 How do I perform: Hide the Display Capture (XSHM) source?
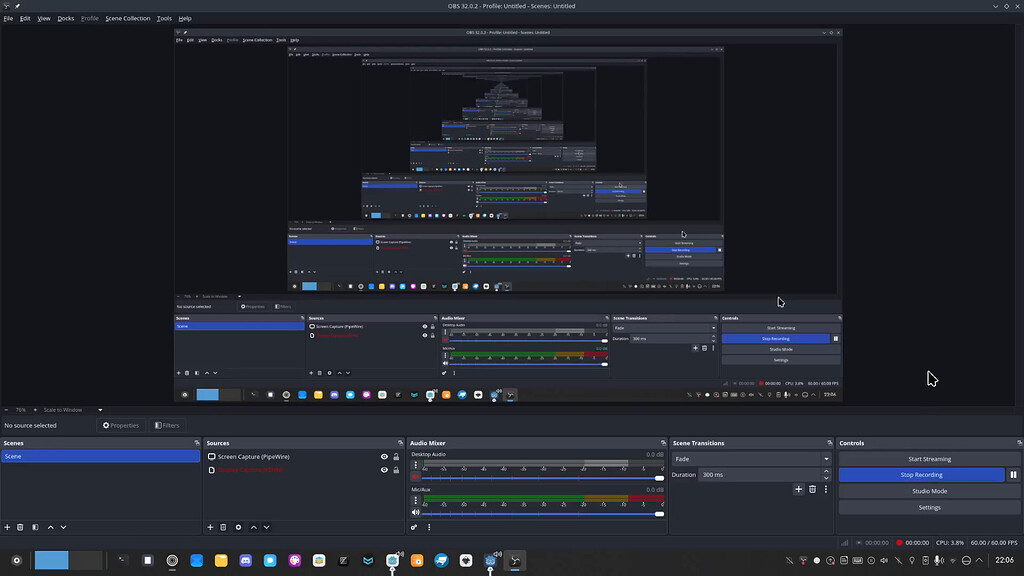coord(384,470)
